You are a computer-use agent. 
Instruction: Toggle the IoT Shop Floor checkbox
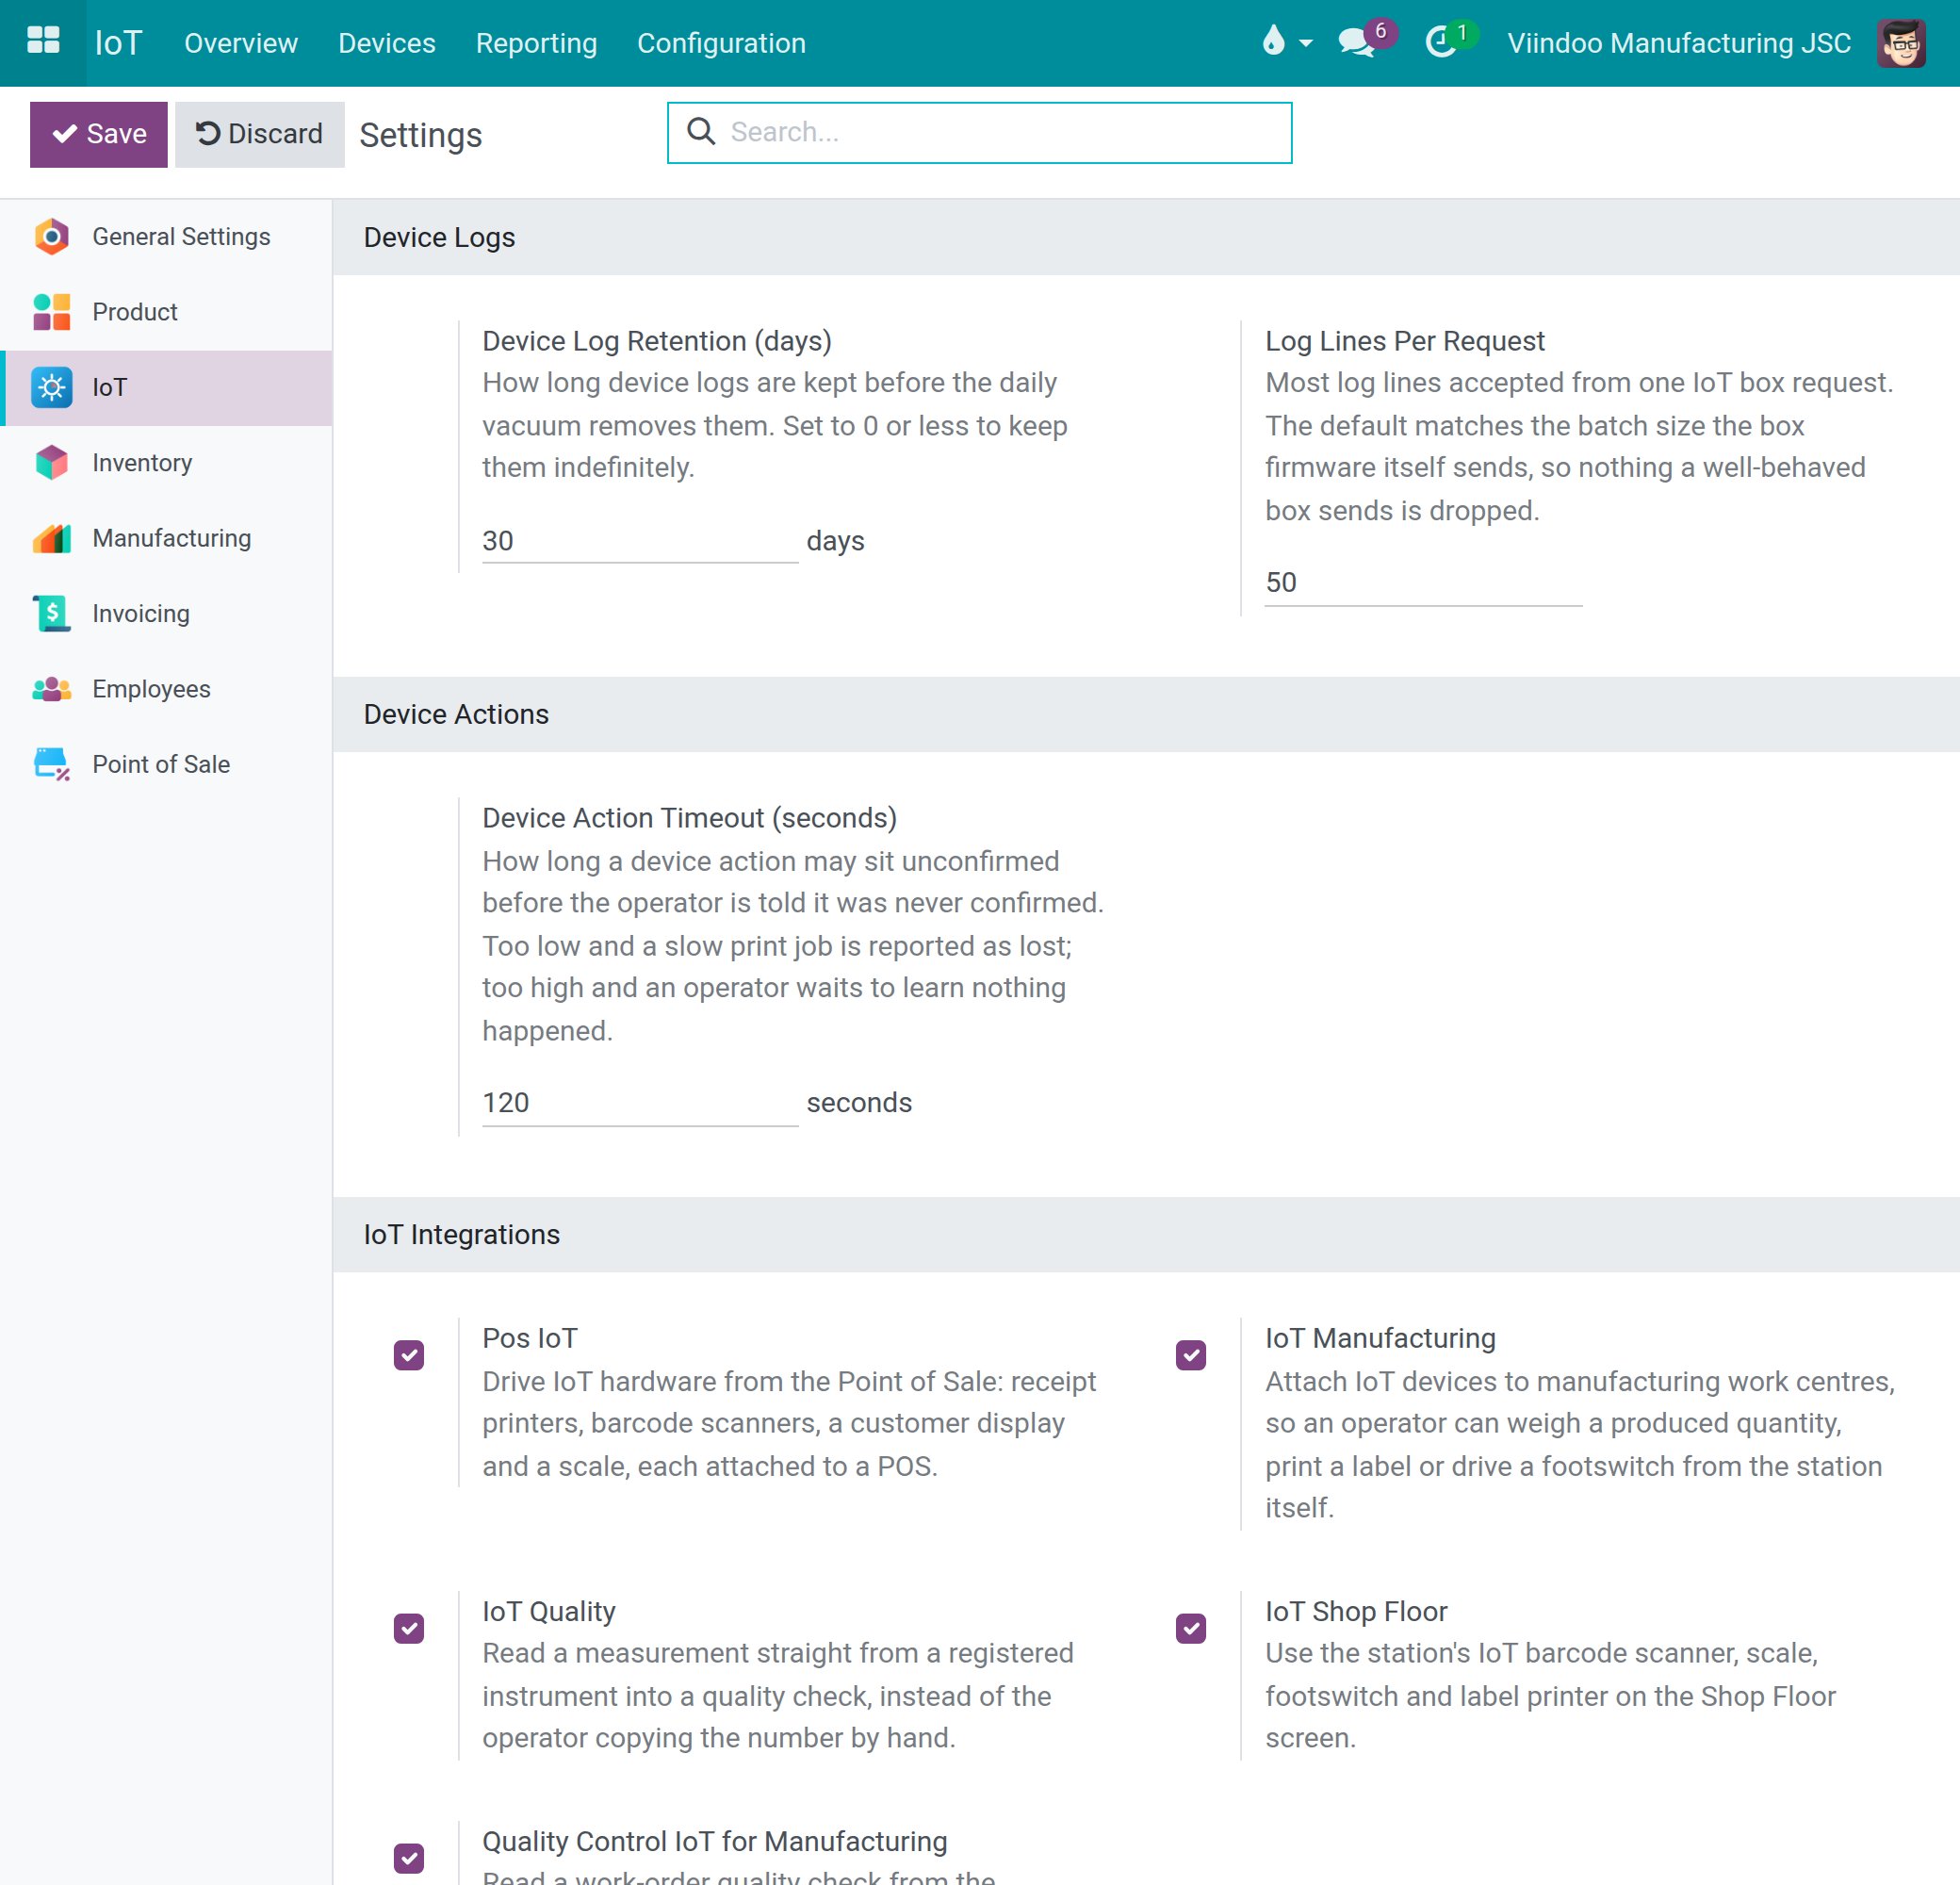pyautogui.click(x=1190, y=1628)
